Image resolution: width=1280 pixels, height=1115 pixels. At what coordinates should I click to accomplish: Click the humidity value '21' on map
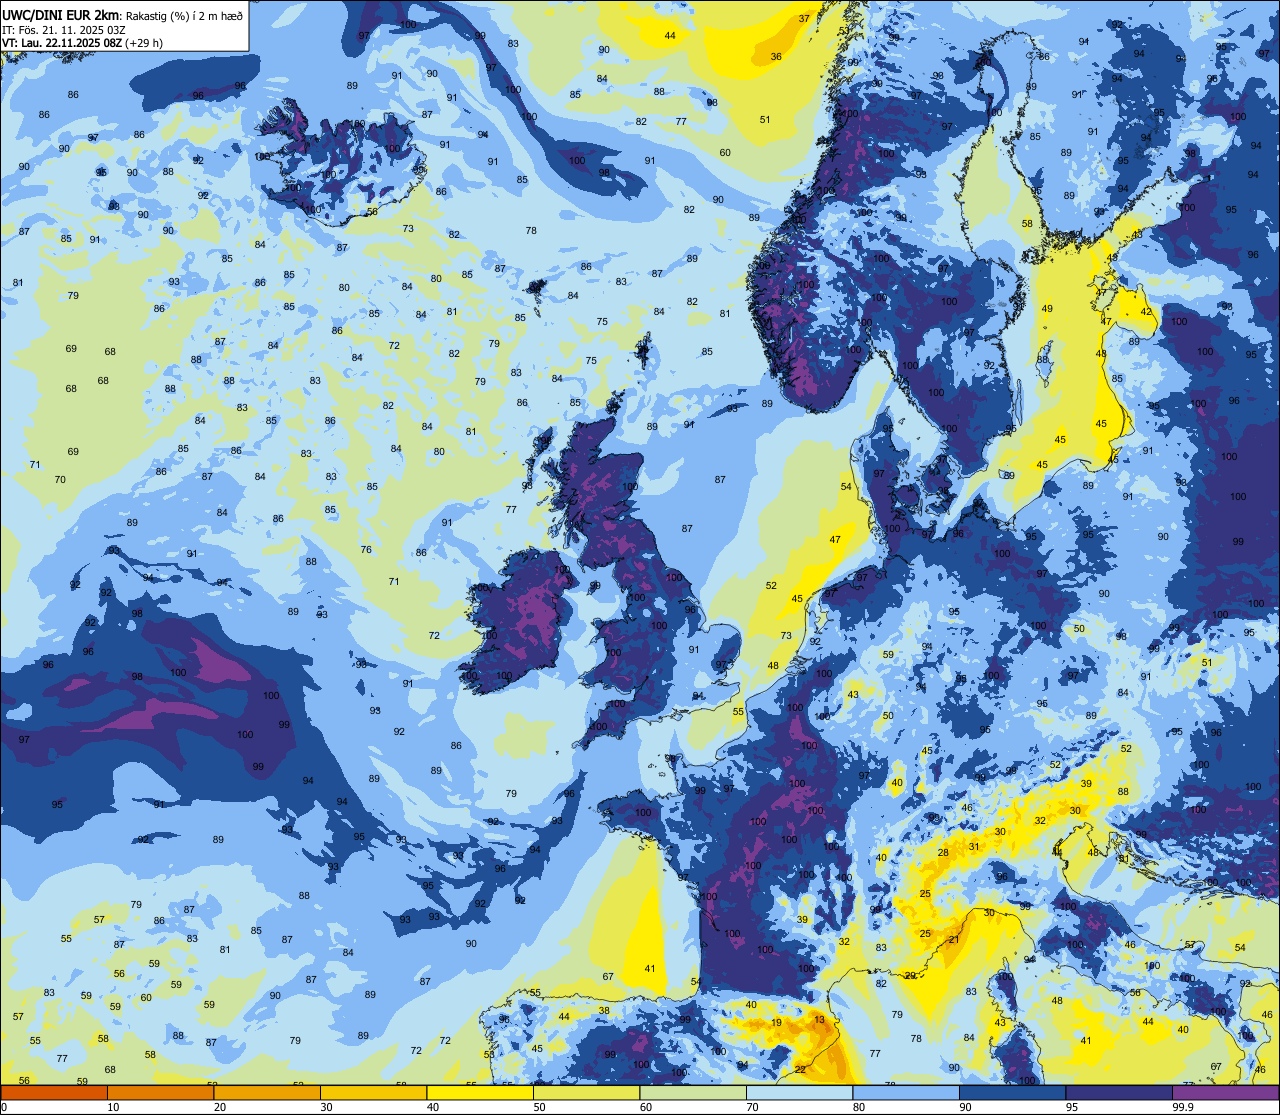[x=954, y=940]
